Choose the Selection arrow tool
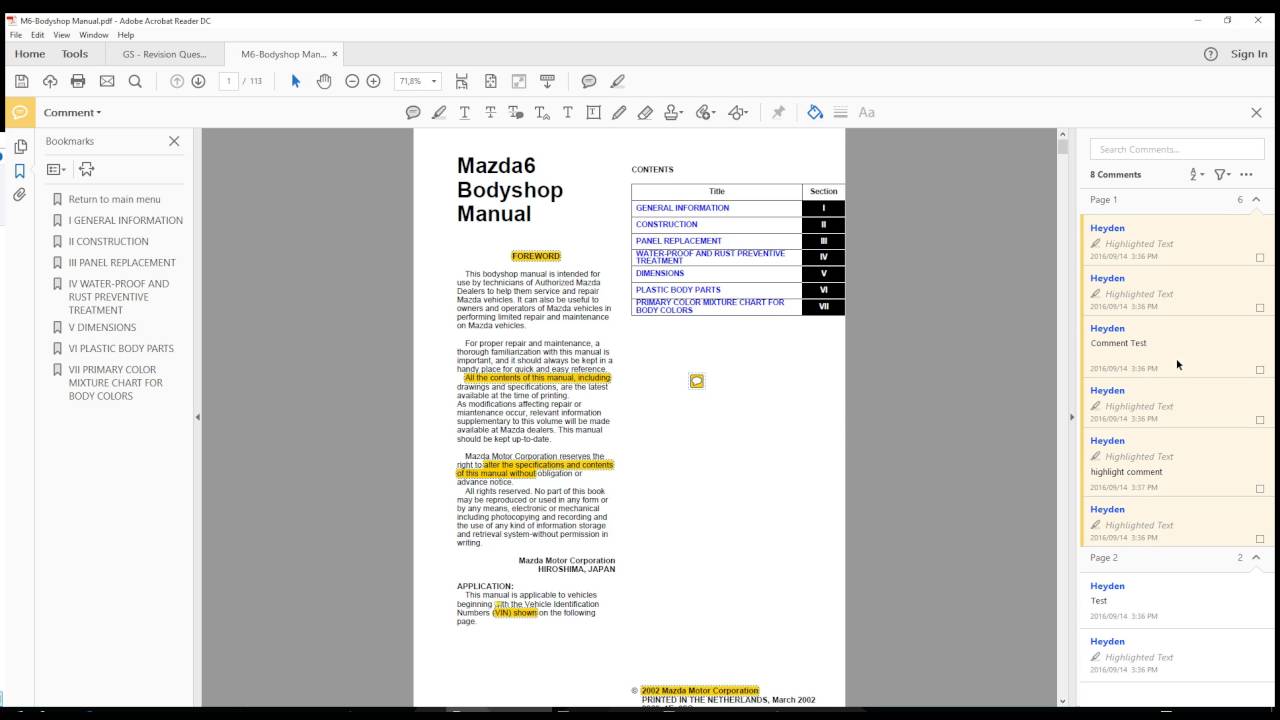This screenshot has width=1280, height=720. click(x=296, y=81)
